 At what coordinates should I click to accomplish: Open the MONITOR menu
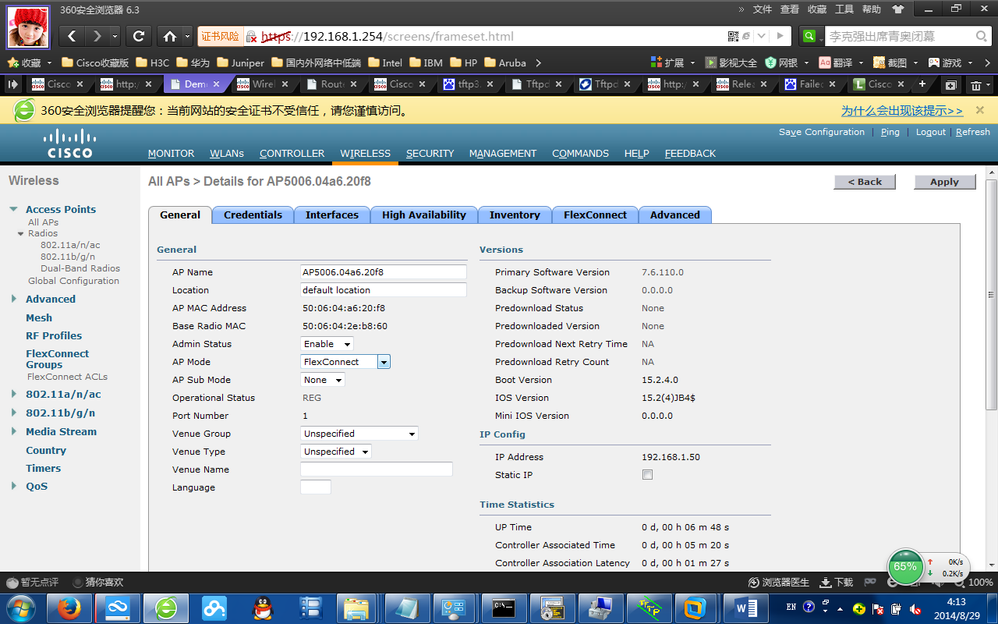171,153
